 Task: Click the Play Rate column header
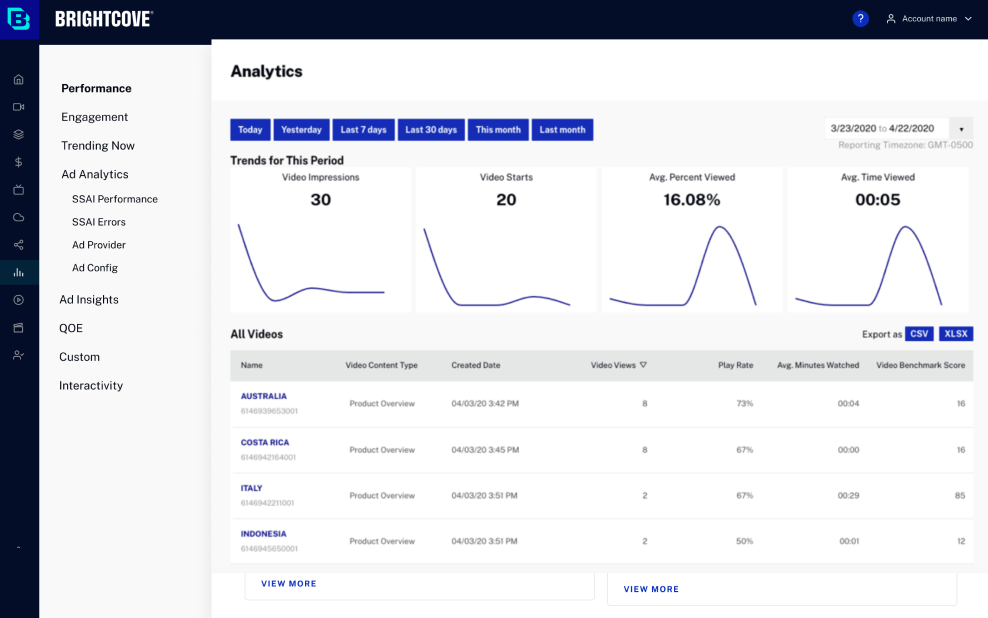(735, 365)
